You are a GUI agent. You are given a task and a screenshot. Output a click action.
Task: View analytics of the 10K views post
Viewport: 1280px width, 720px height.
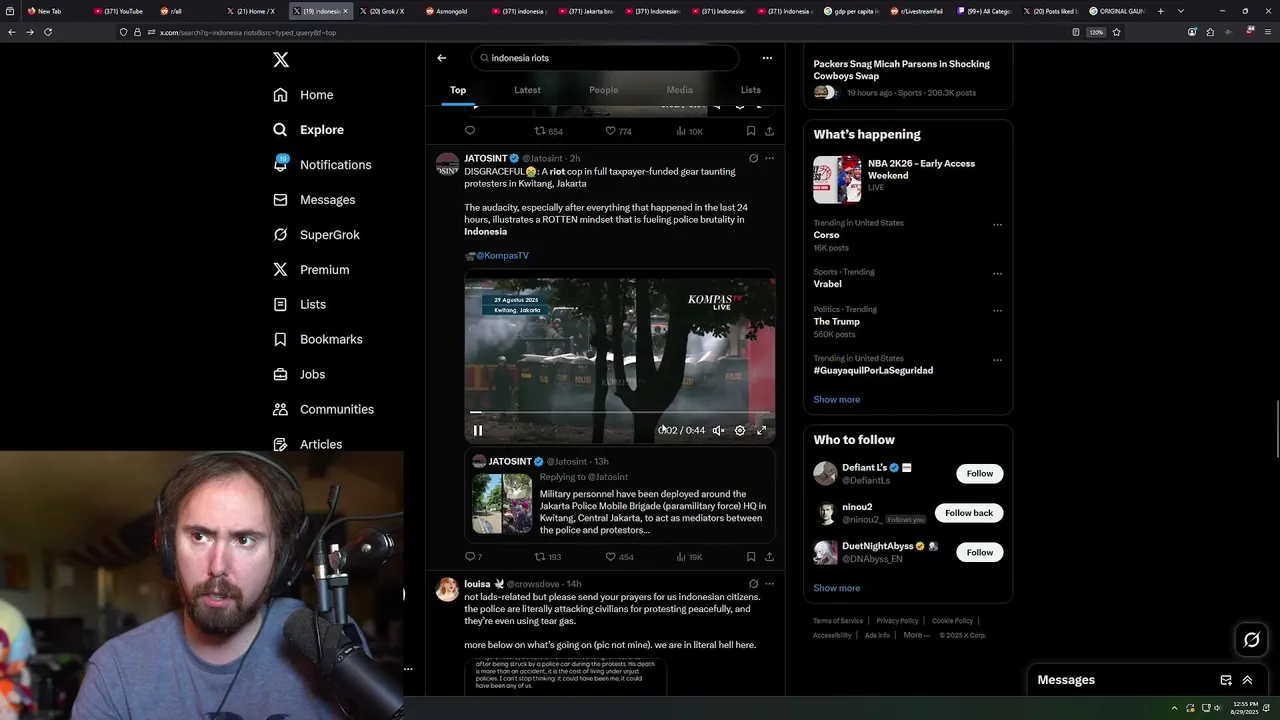point(689,131)
